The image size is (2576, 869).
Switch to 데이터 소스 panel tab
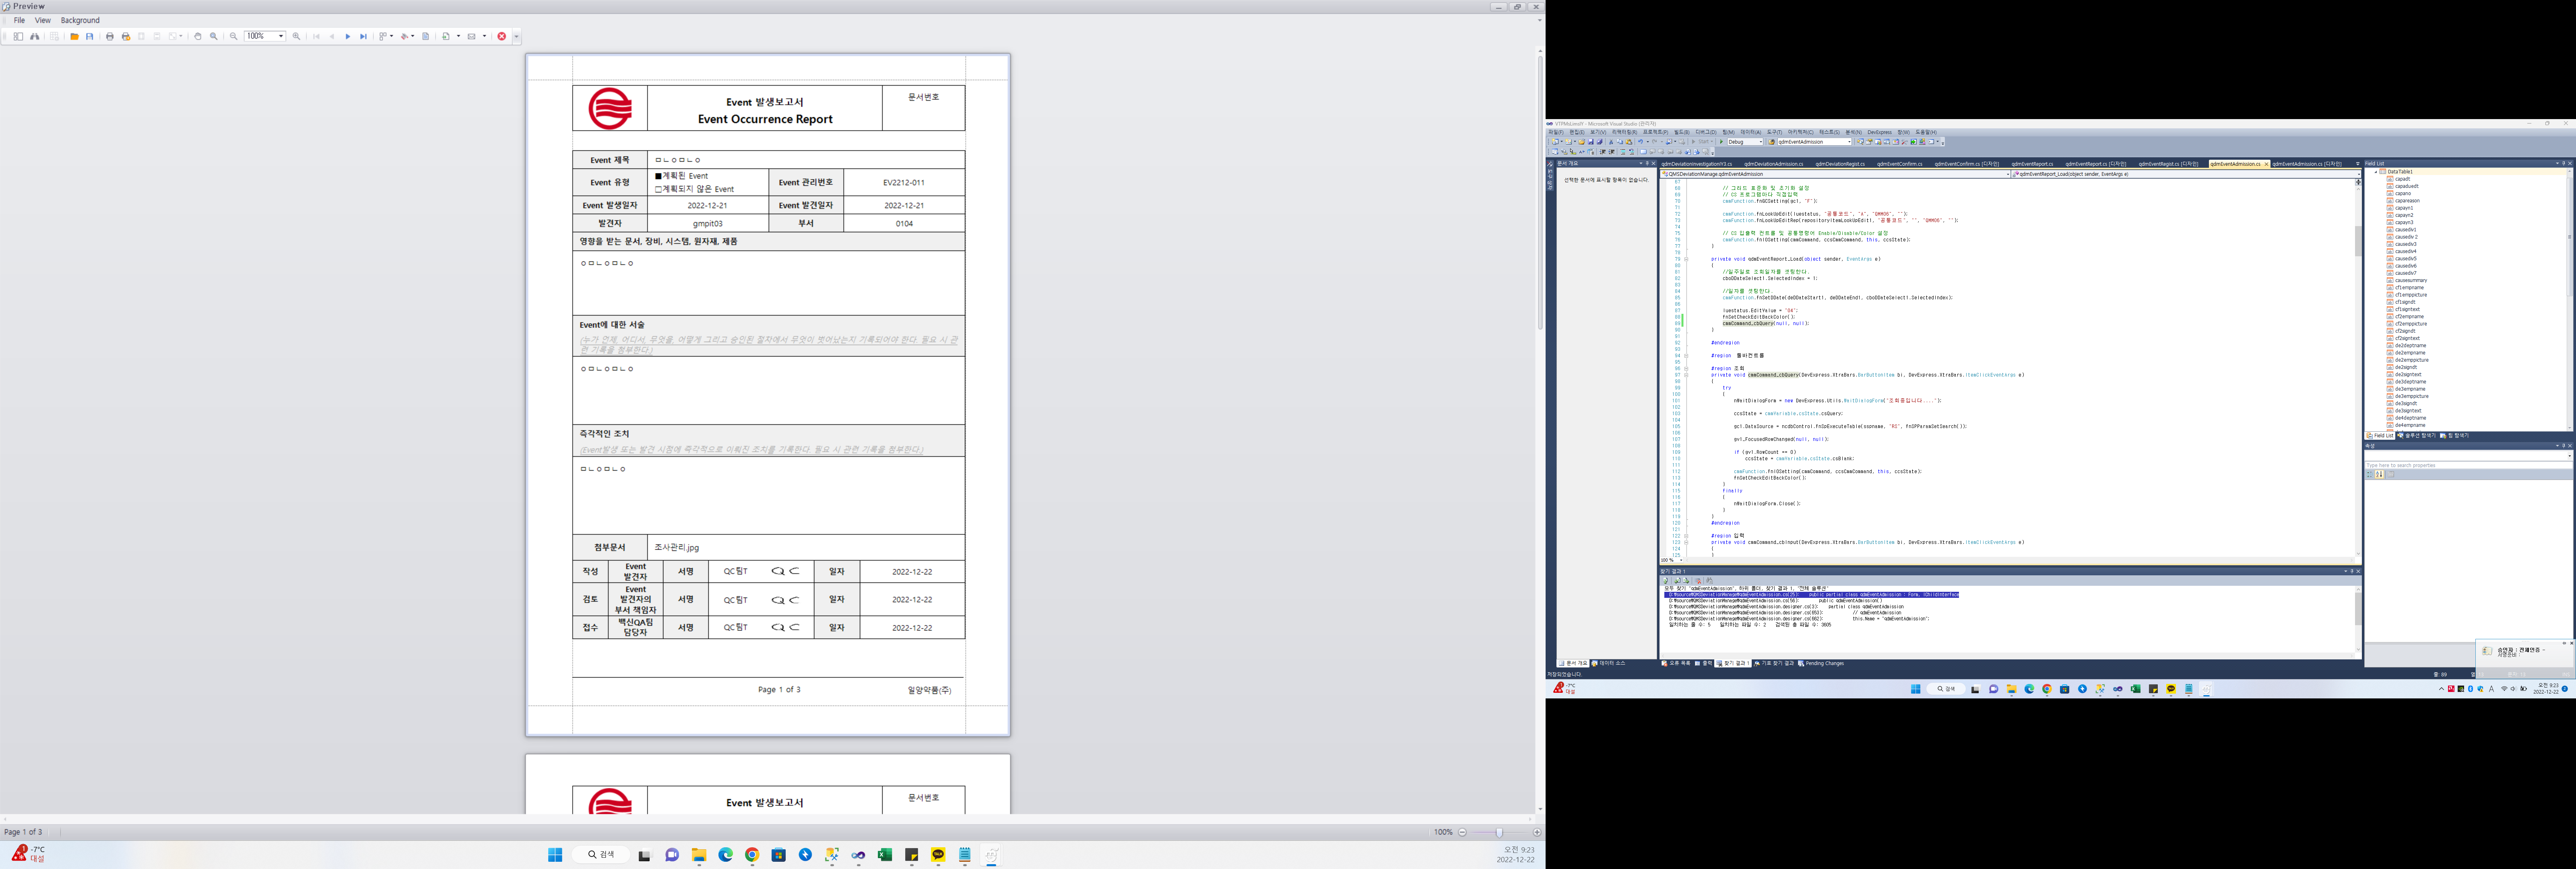pos(1609,663)
